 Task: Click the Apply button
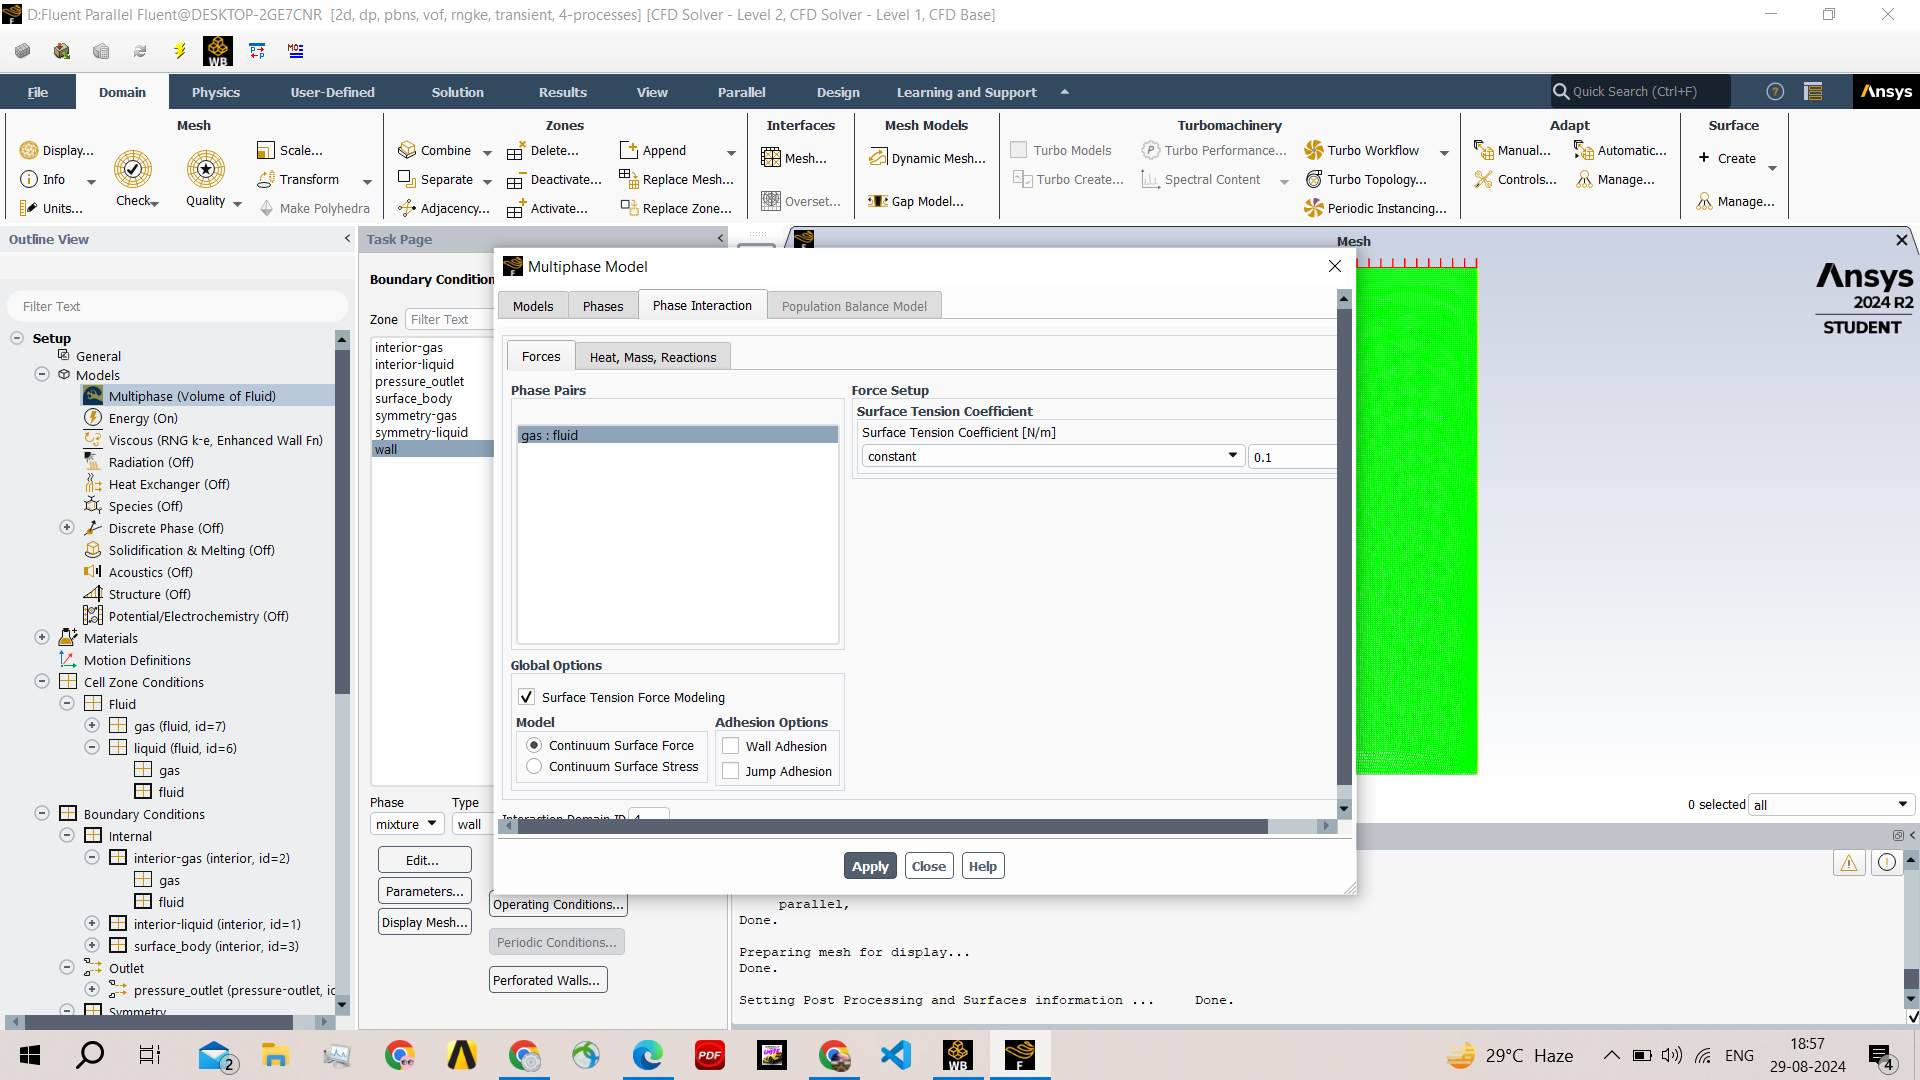869,866
